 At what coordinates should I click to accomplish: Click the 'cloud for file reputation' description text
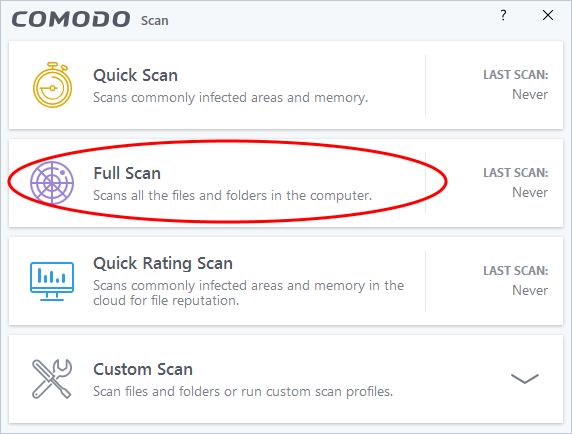tap(166, 301)
